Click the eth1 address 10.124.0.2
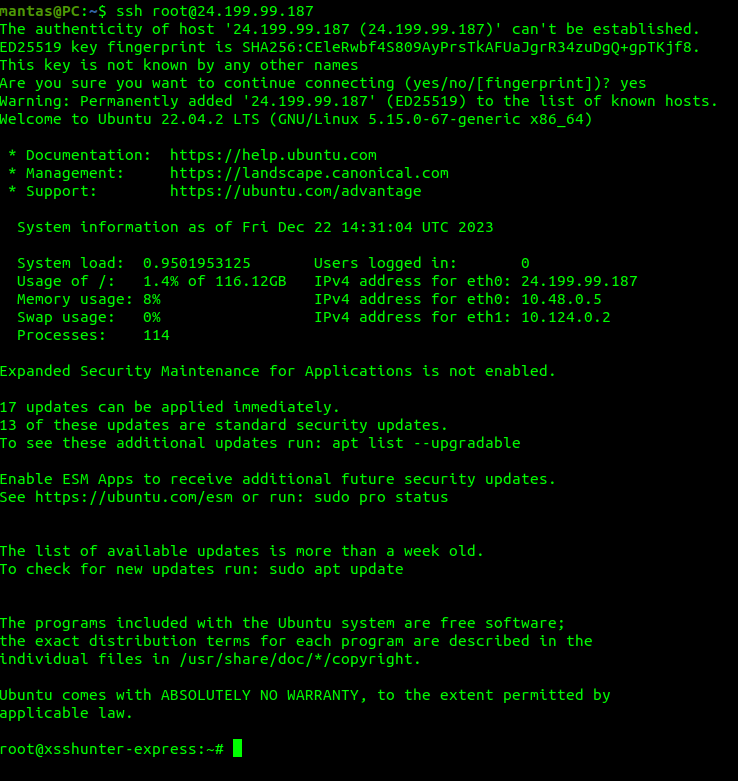This screenshot has width=738, height=781. (566, 317)
